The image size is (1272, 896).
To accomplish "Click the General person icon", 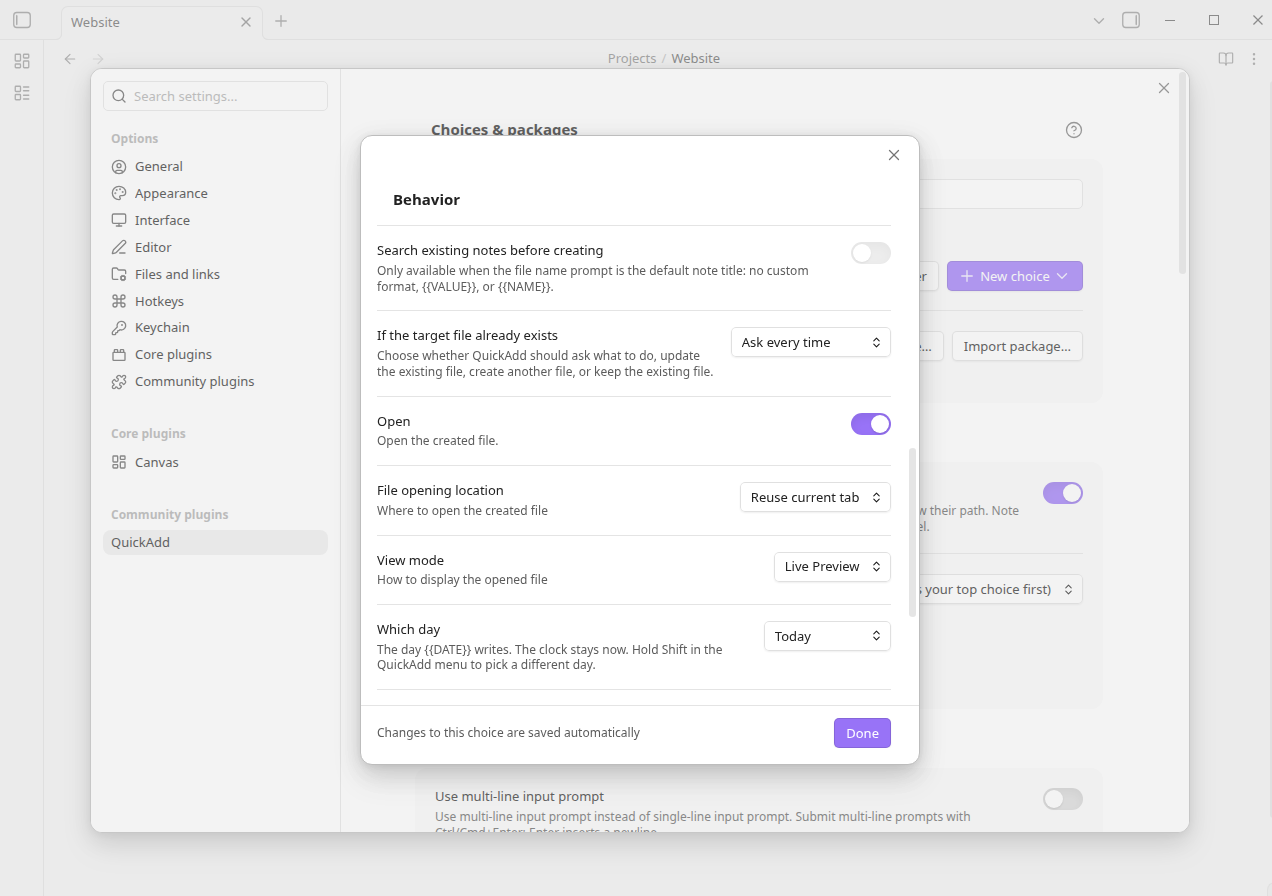I will coord(119,166).
